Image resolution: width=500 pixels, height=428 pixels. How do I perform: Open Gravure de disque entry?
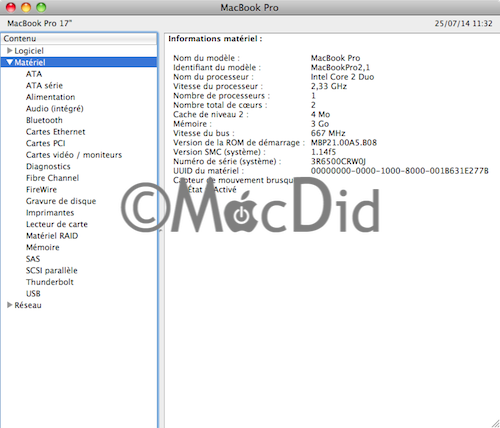tap(61, 201)
